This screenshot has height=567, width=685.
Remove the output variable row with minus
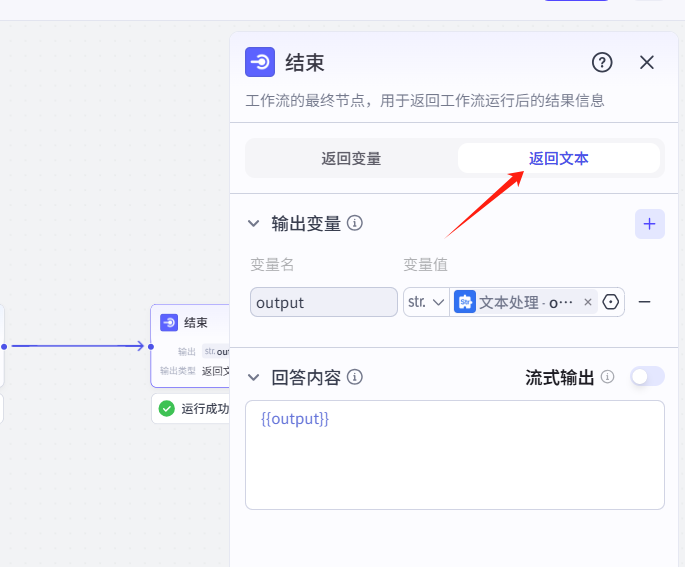click(645, 302)
